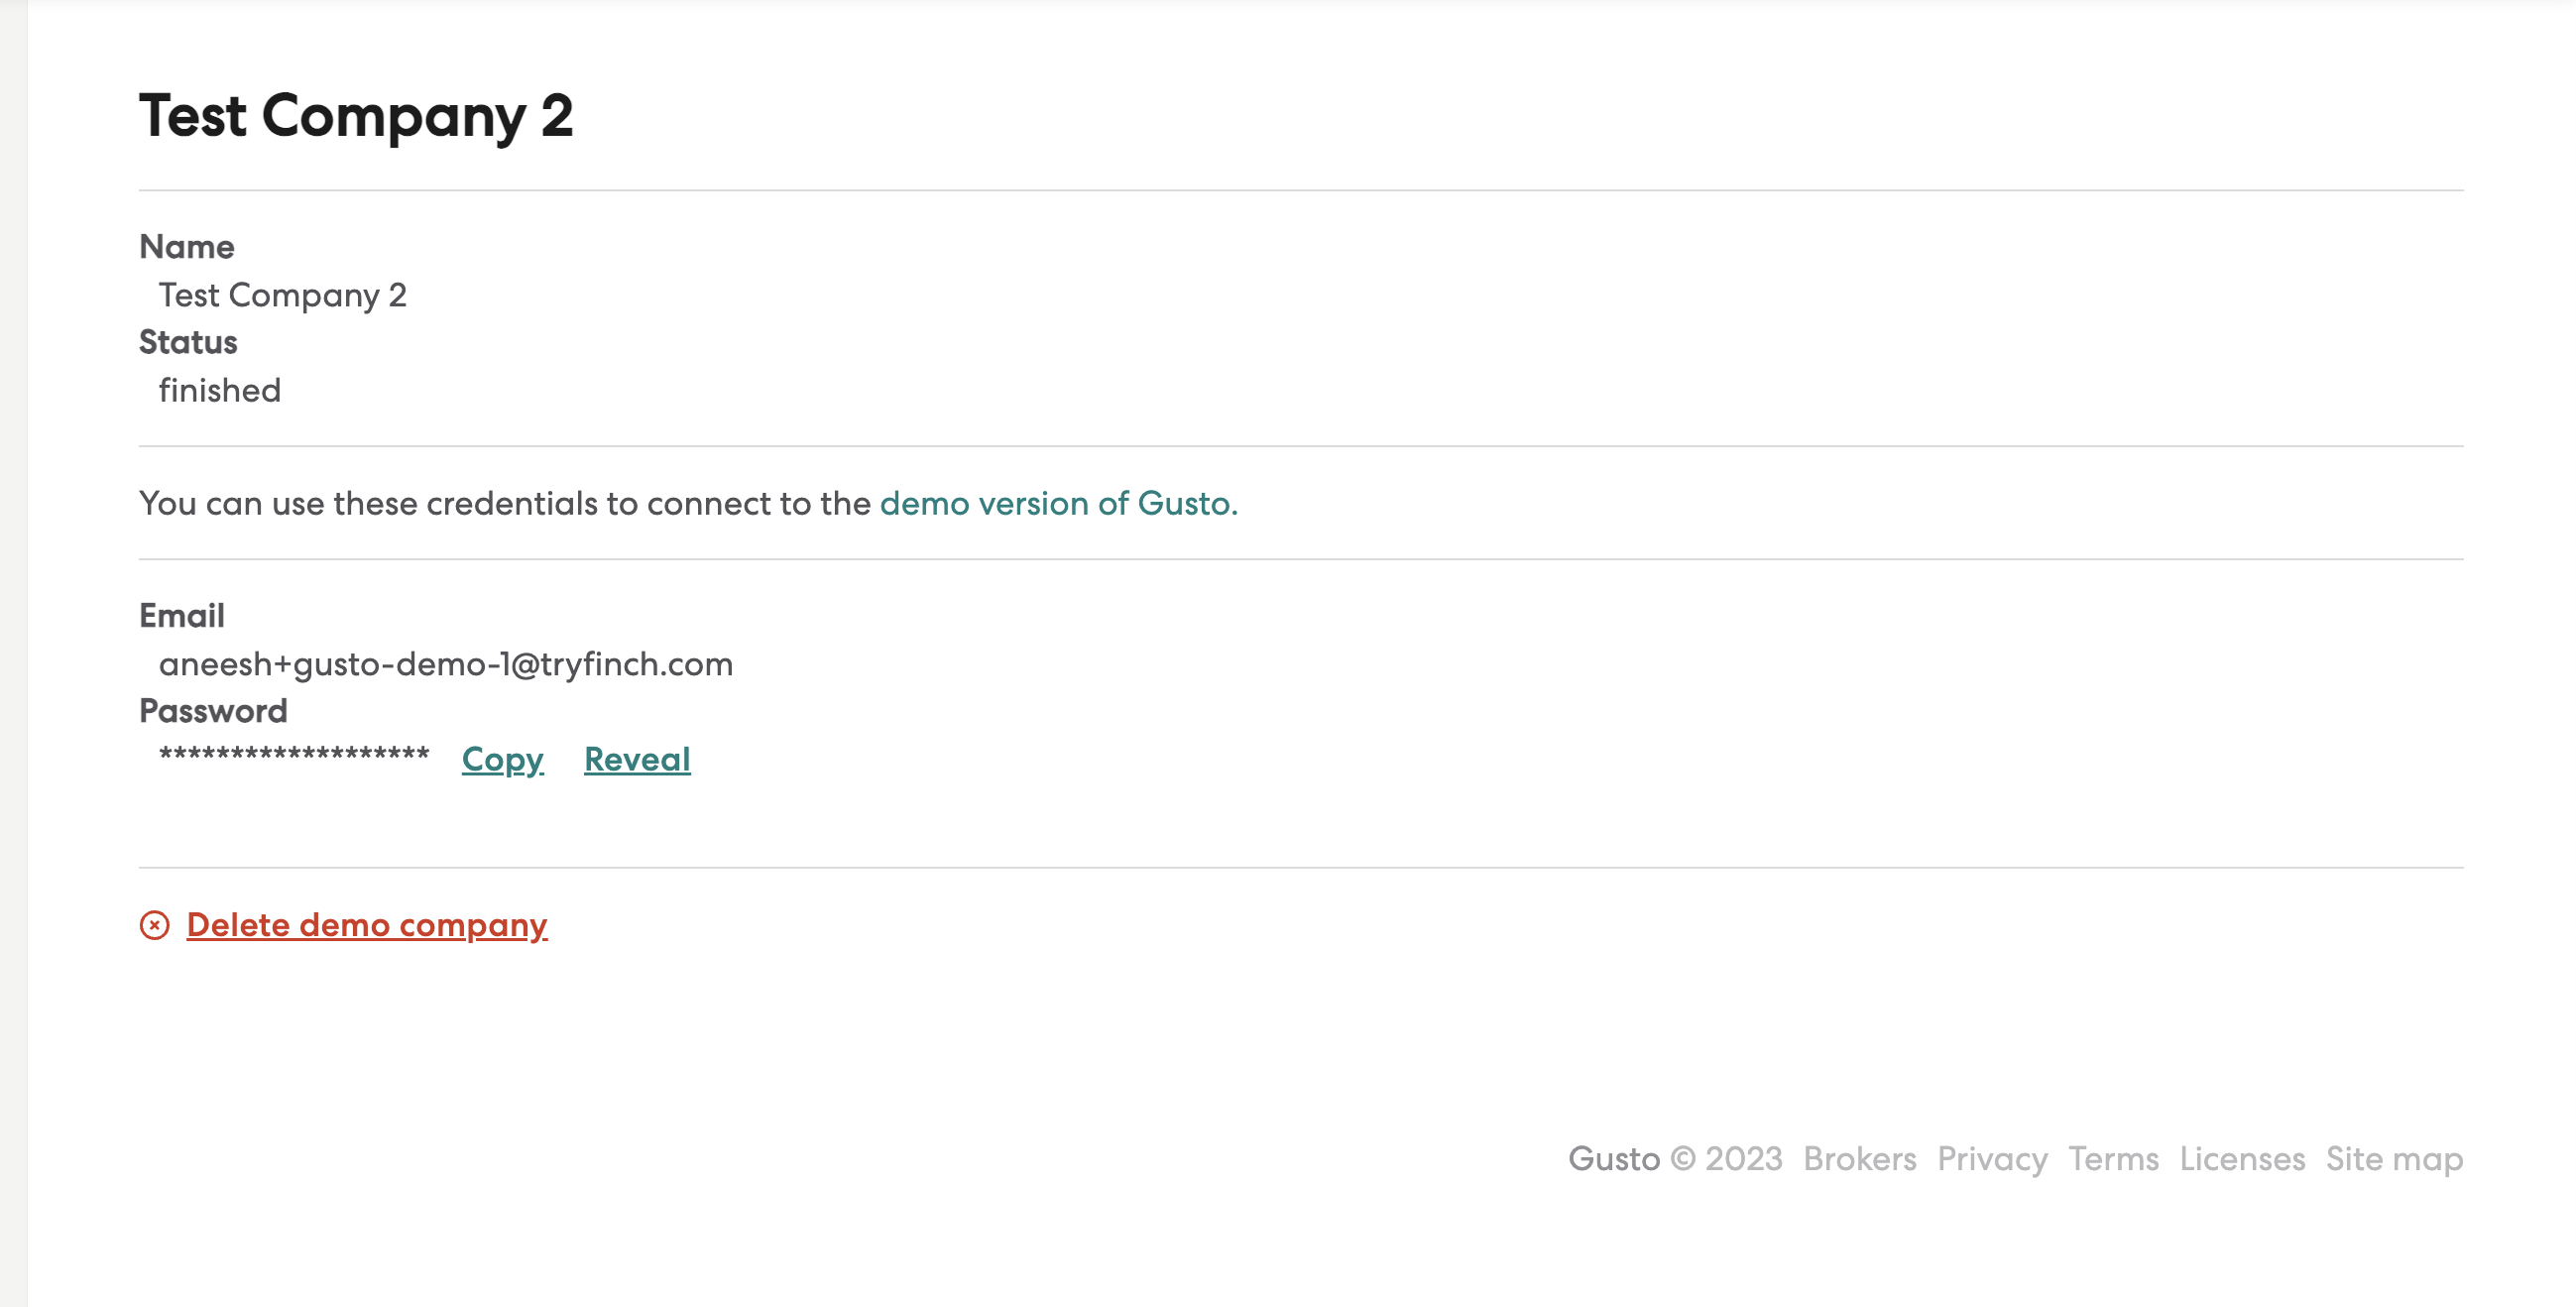Click the Test Company 2 page heading
This screenshot has width=2576, height=1307.
pyautogui.click(x=356, y=116)
